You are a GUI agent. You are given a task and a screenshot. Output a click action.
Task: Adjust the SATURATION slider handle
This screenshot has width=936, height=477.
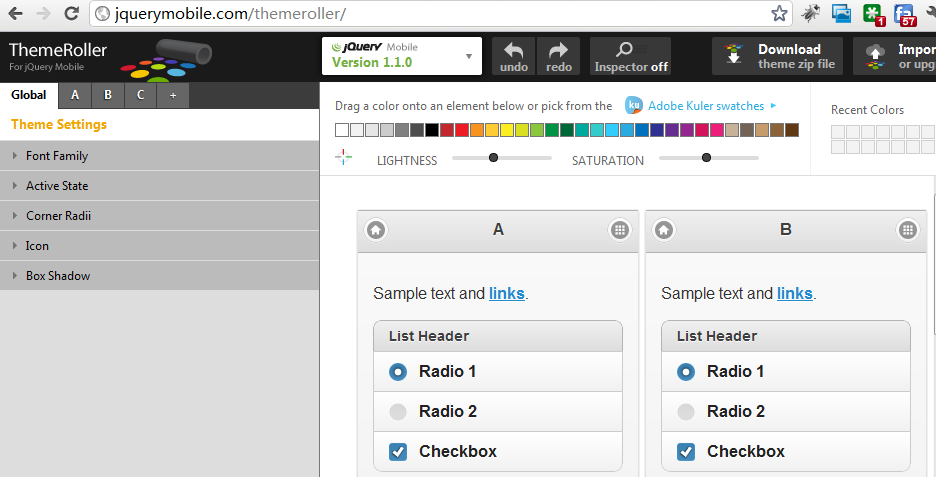pyautogui.click(x=706, y=158)
